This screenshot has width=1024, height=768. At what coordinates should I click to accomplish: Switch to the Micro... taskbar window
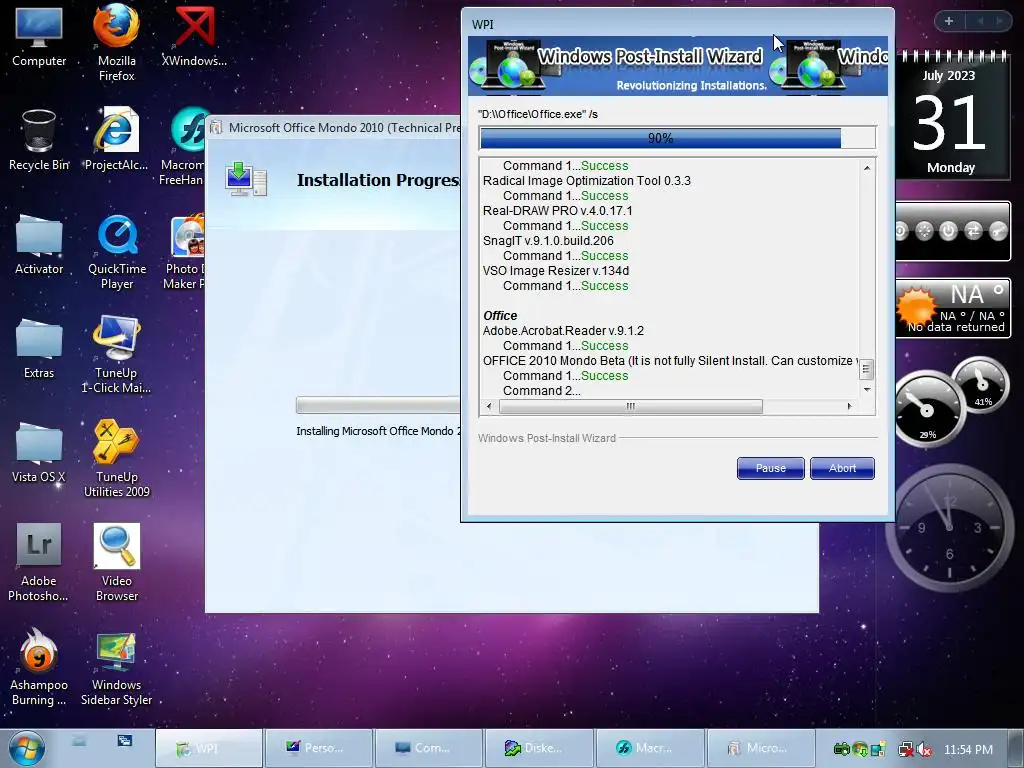761,748
